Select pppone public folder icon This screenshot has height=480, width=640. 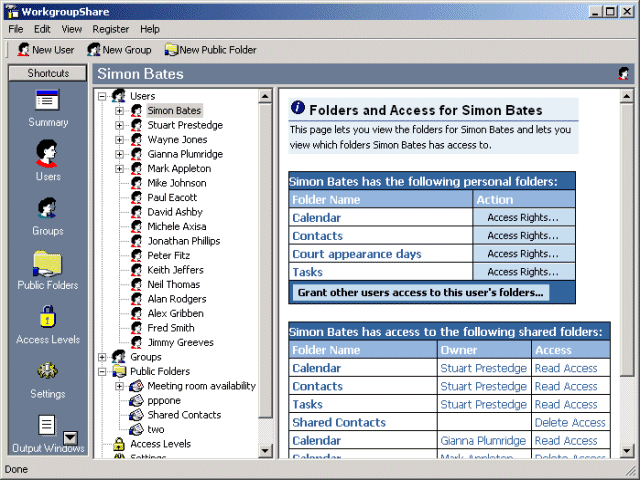pos(136,400)
